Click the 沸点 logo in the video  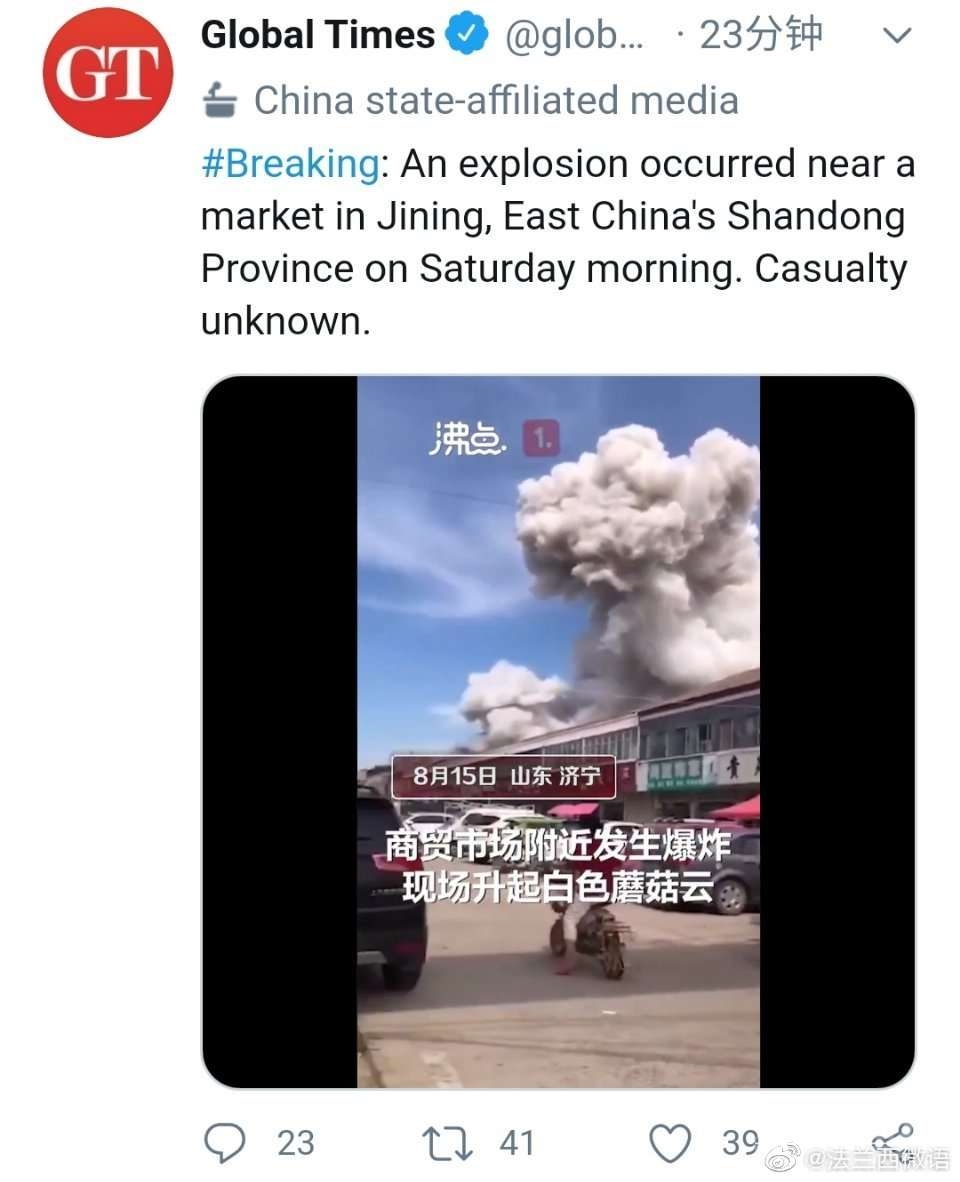[468, 439]
